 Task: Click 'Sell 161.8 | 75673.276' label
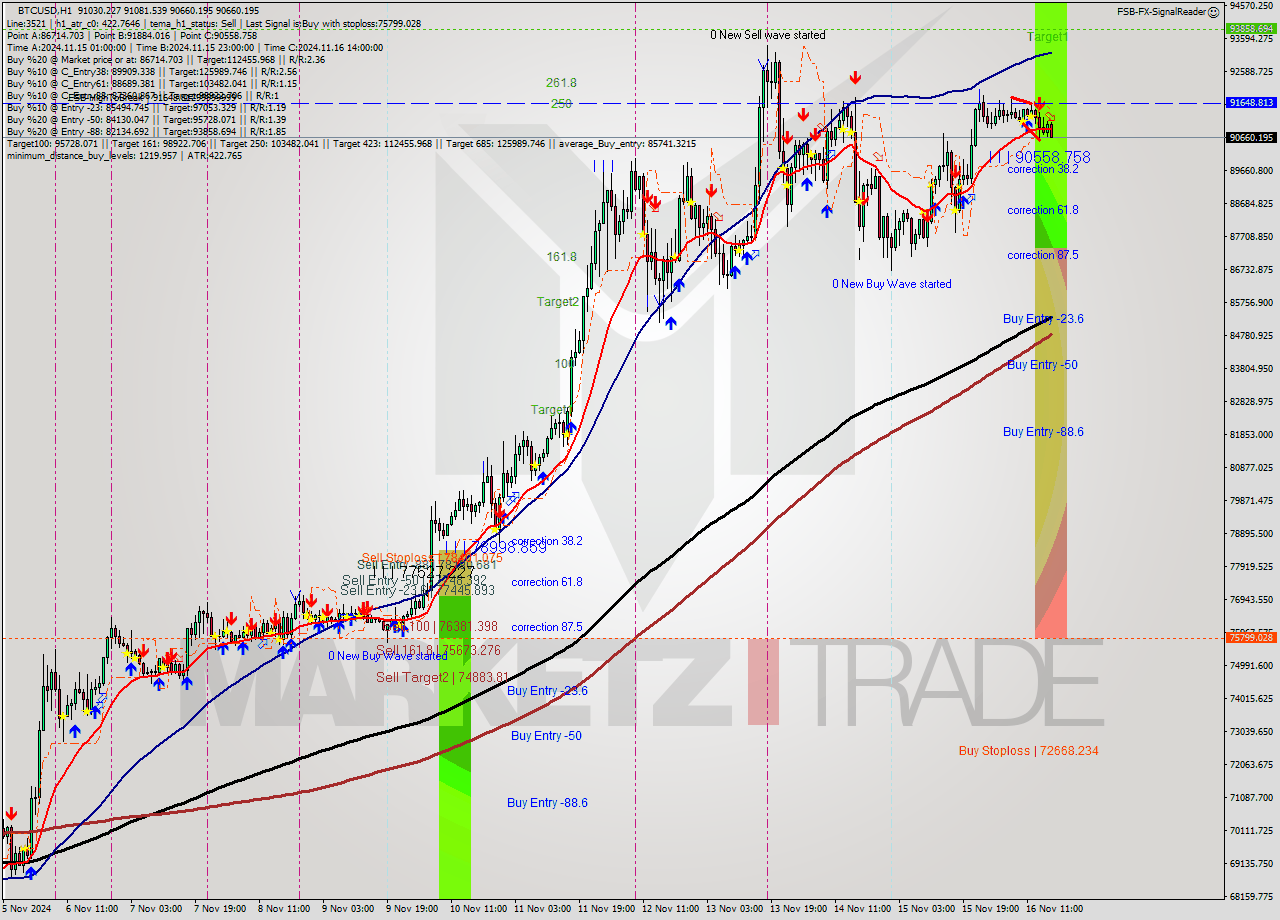tap(438, 650)
